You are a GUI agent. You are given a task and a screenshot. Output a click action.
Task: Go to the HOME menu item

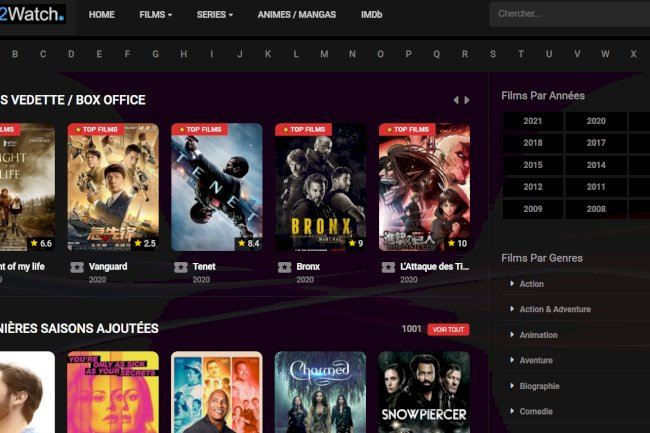(102, 15)
